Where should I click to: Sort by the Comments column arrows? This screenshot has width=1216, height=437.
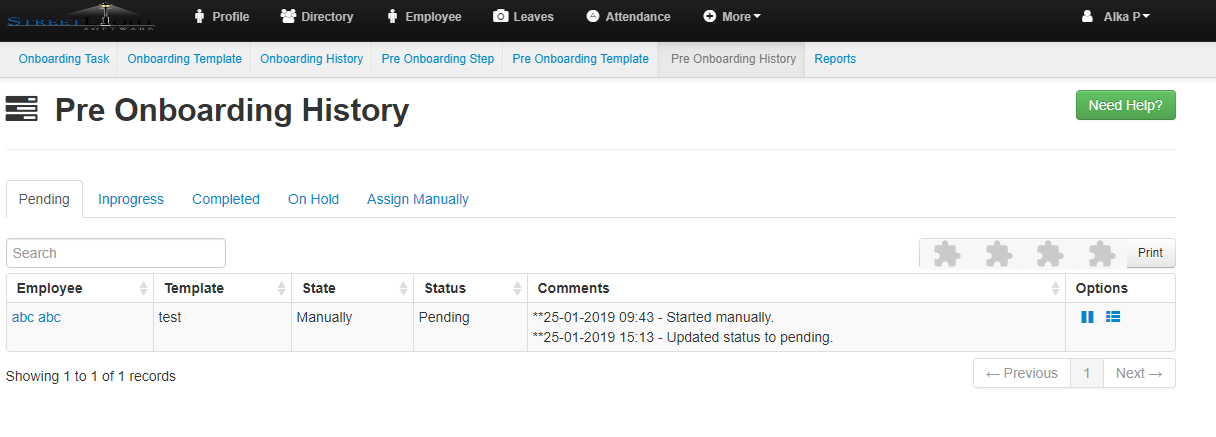pos(1056,288)
